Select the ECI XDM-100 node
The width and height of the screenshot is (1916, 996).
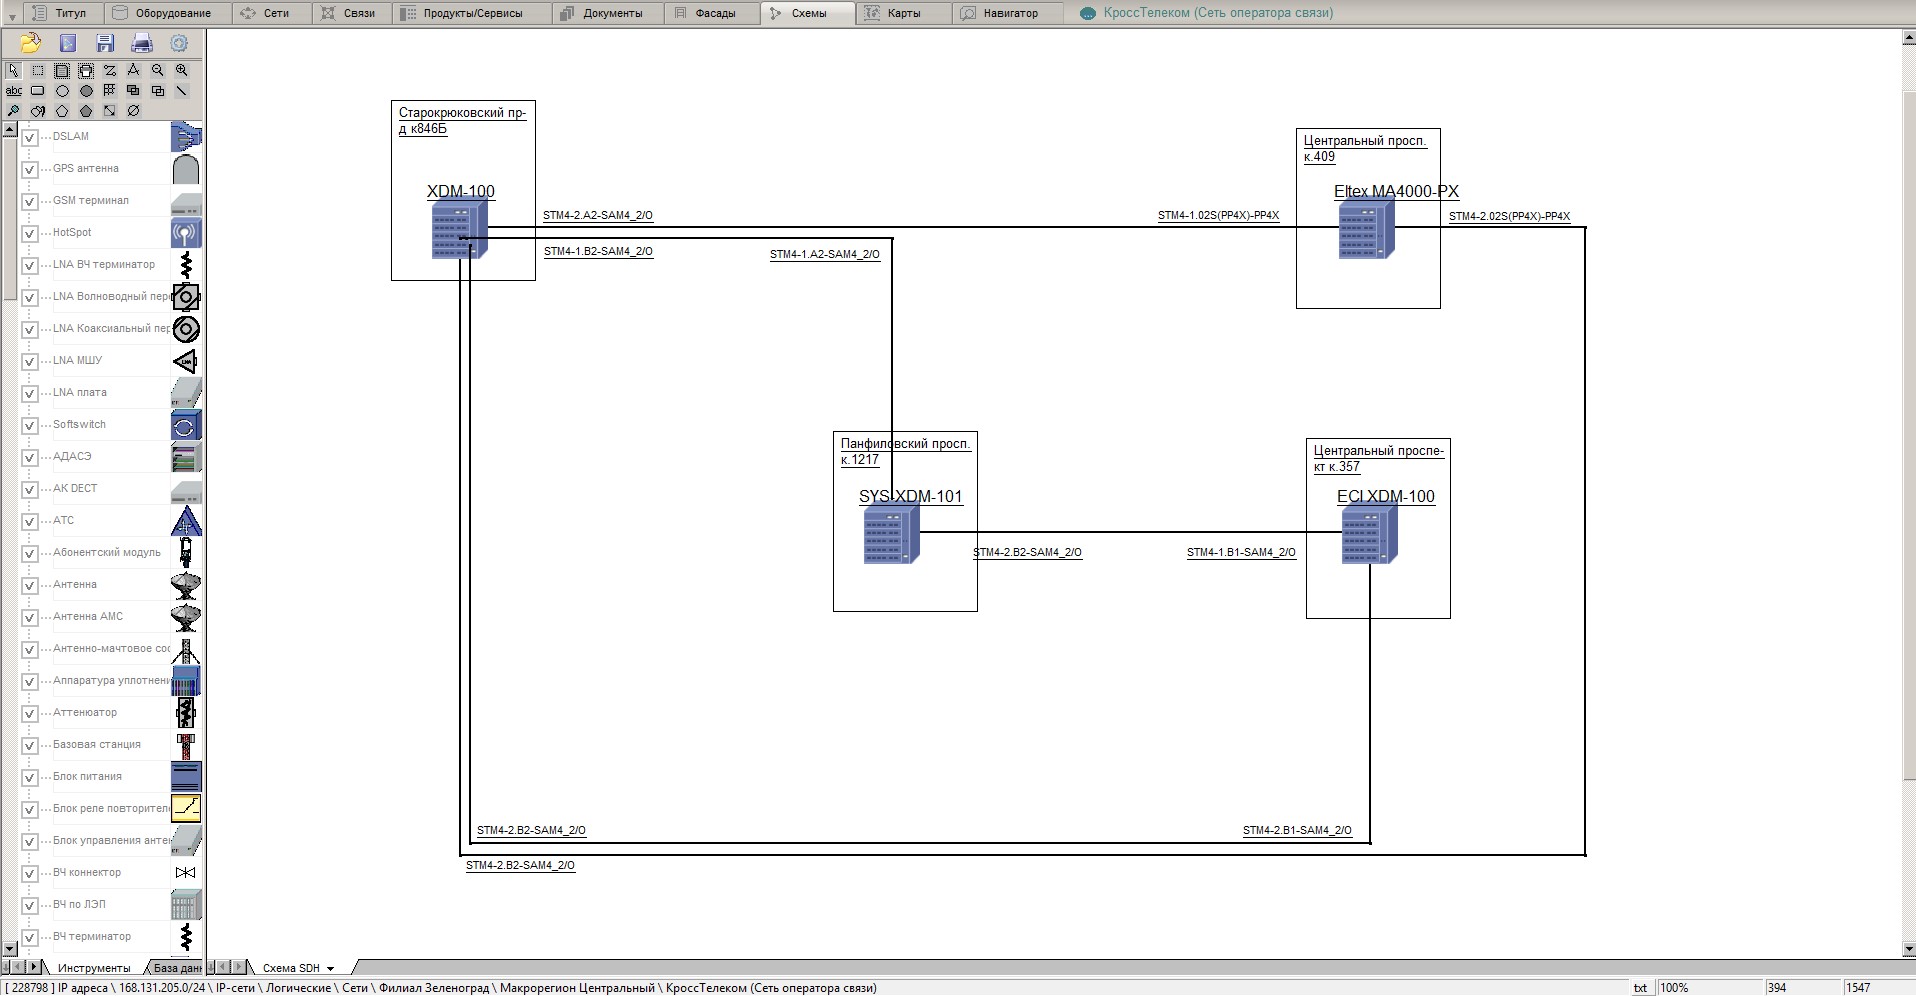[x=1369, y=534]
